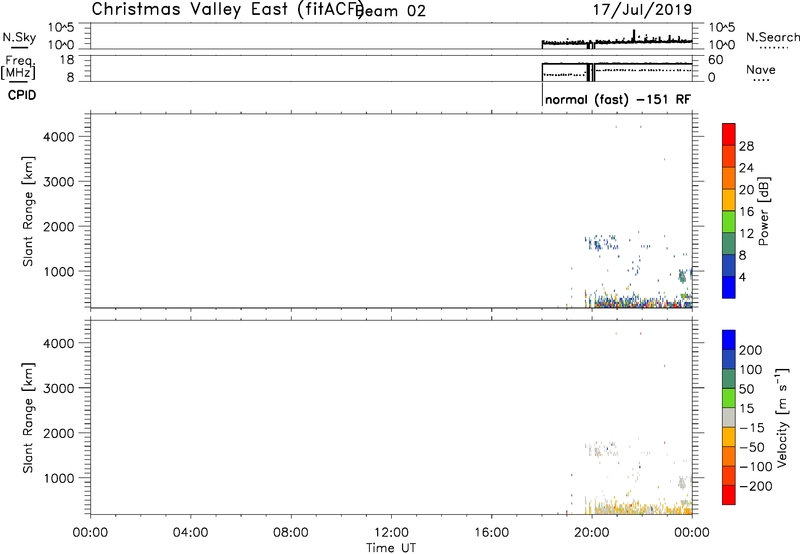Pick the bright green 15-50 velocity colorbar segment
Viewport: 800px width, 554px height.
(729, 398)
